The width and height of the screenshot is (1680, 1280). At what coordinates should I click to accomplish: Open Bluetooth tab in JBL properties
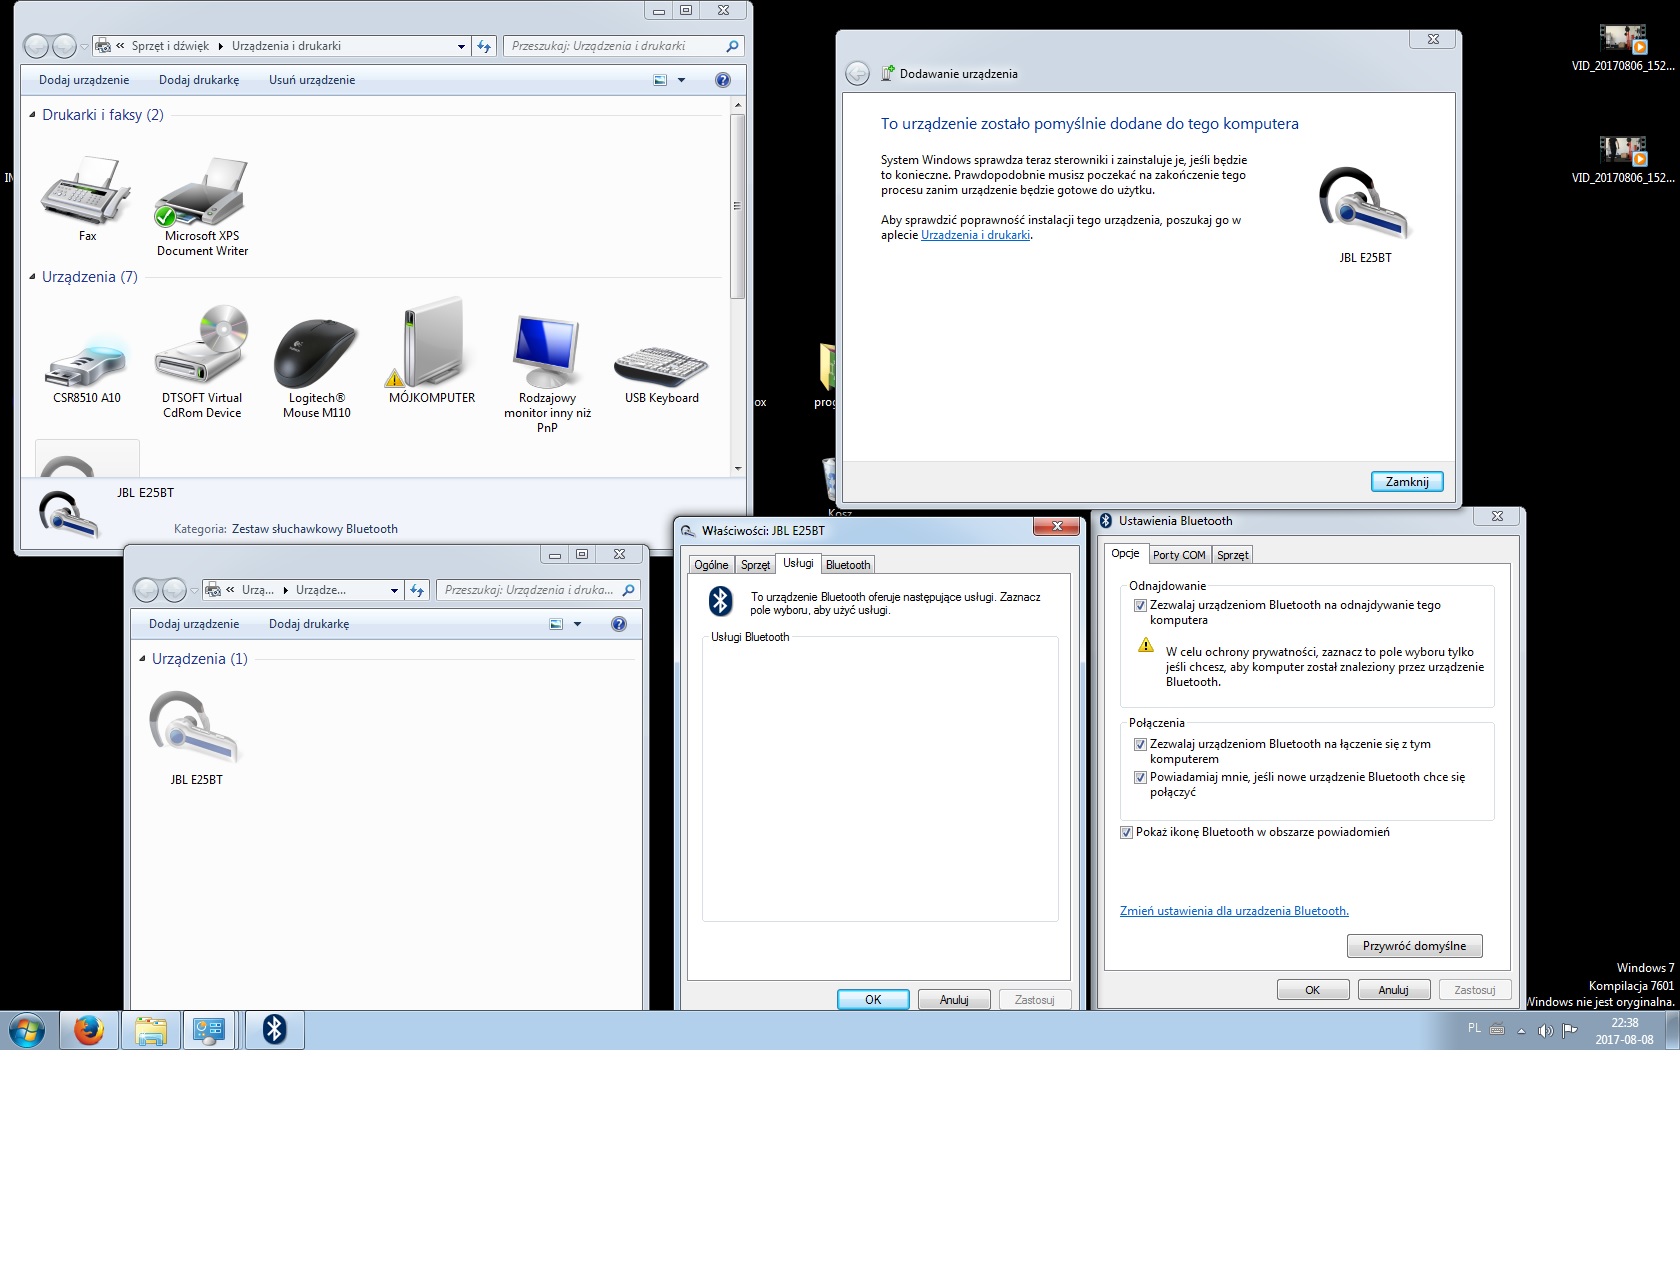pyautogui.click(x=848, y=565)
